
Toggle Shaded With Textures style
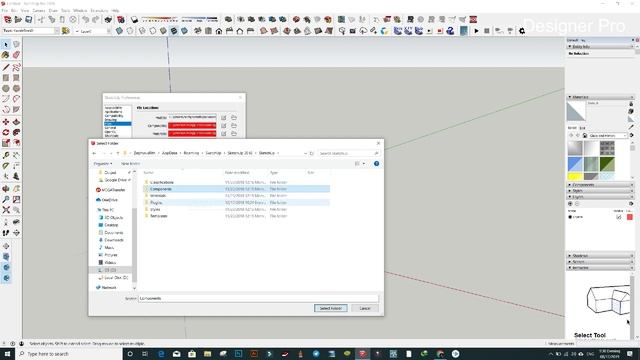tap(174, 31)
